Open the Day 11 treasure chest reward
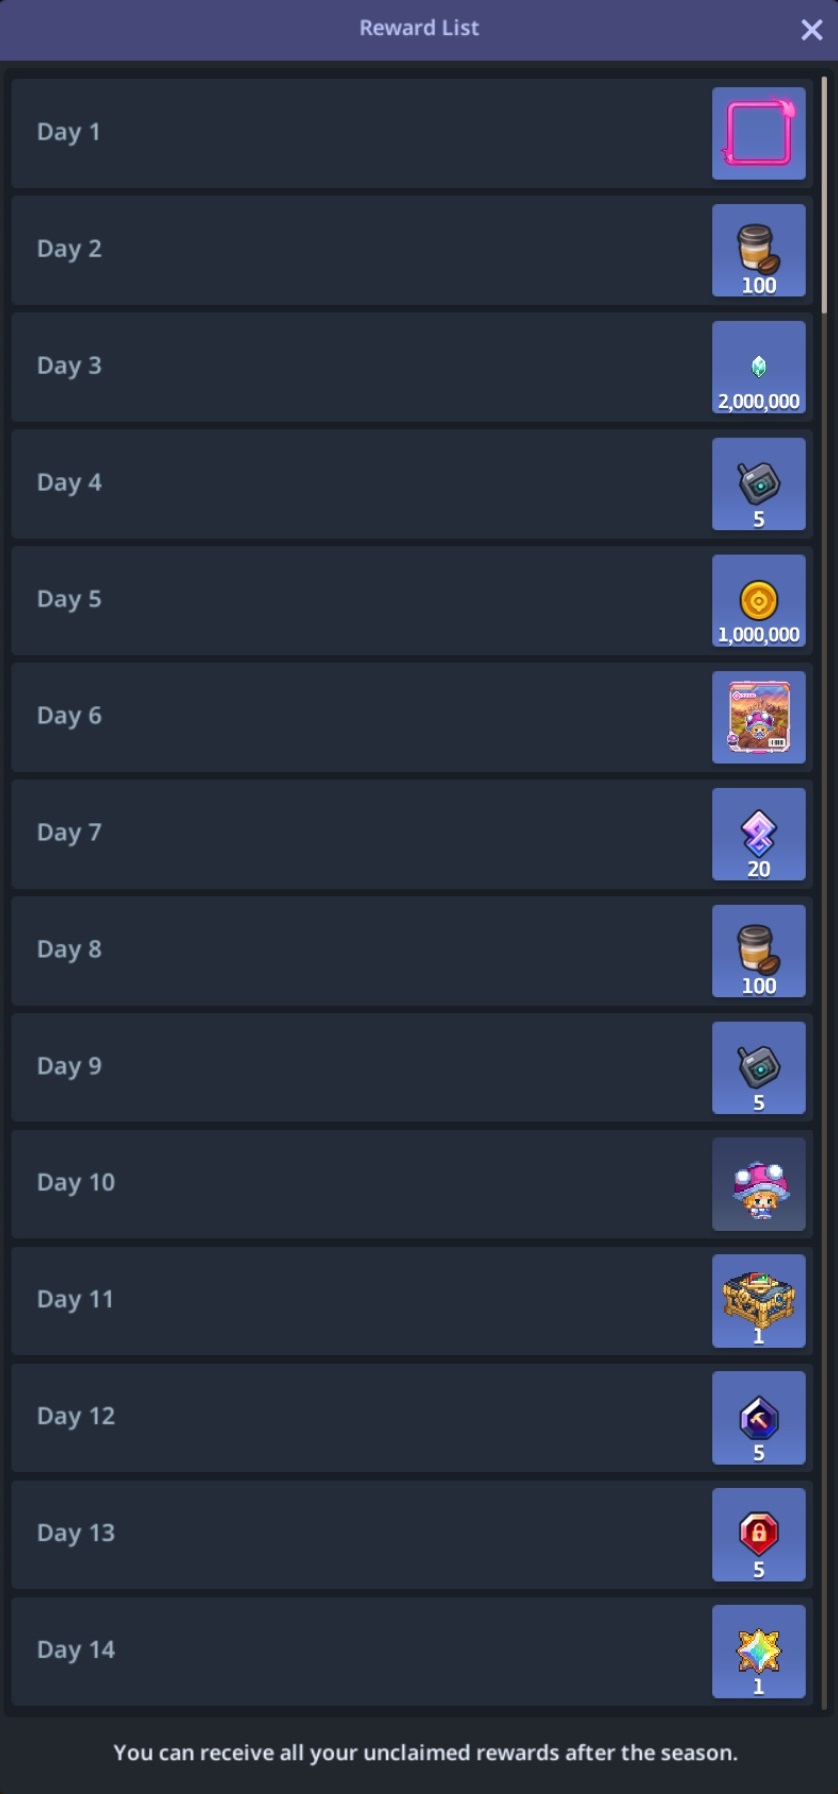 758,1301
